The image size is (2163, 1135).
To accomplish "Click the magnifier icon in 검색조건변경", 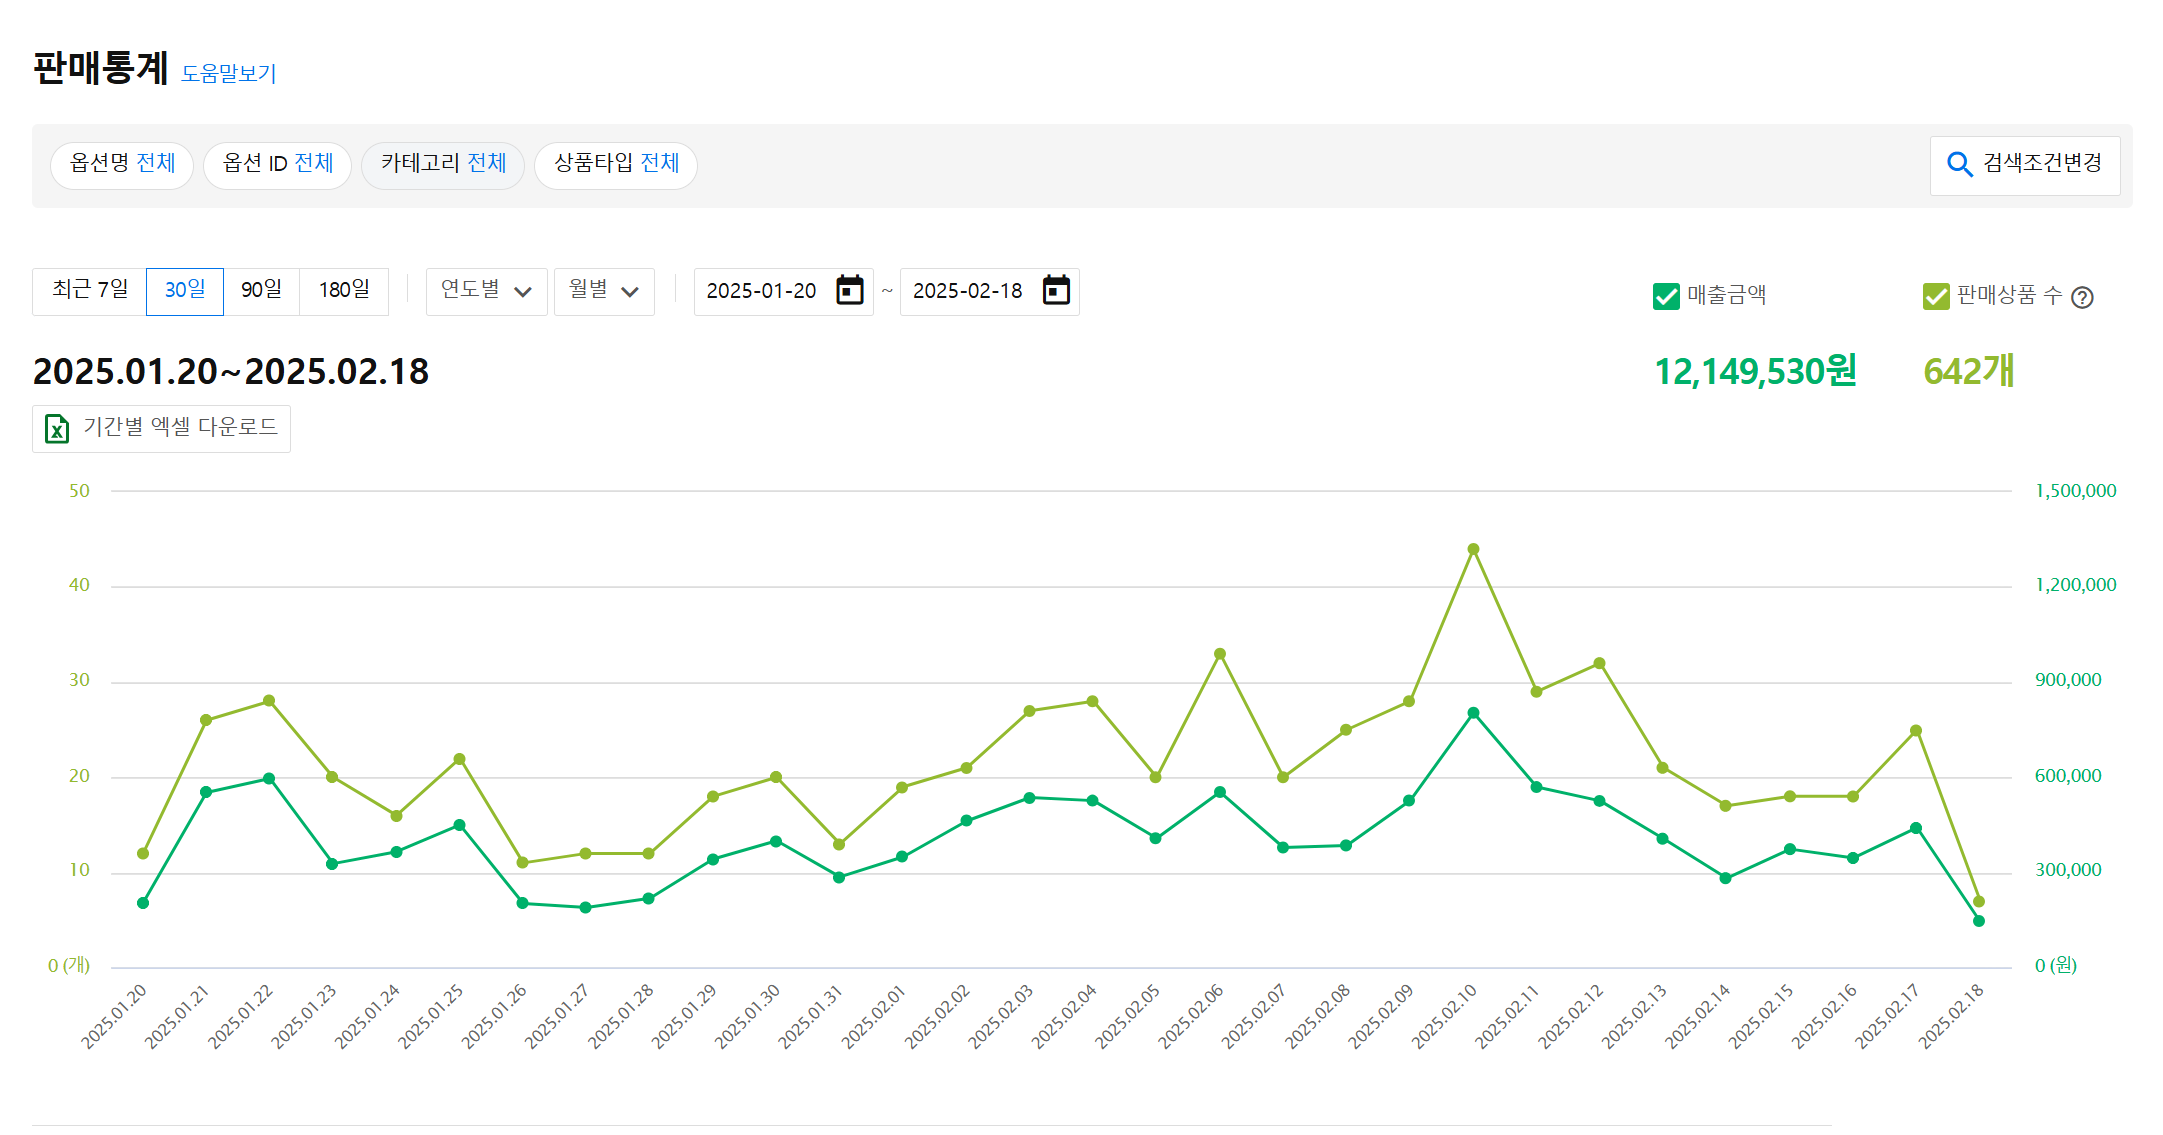I will coord(1959,164).
